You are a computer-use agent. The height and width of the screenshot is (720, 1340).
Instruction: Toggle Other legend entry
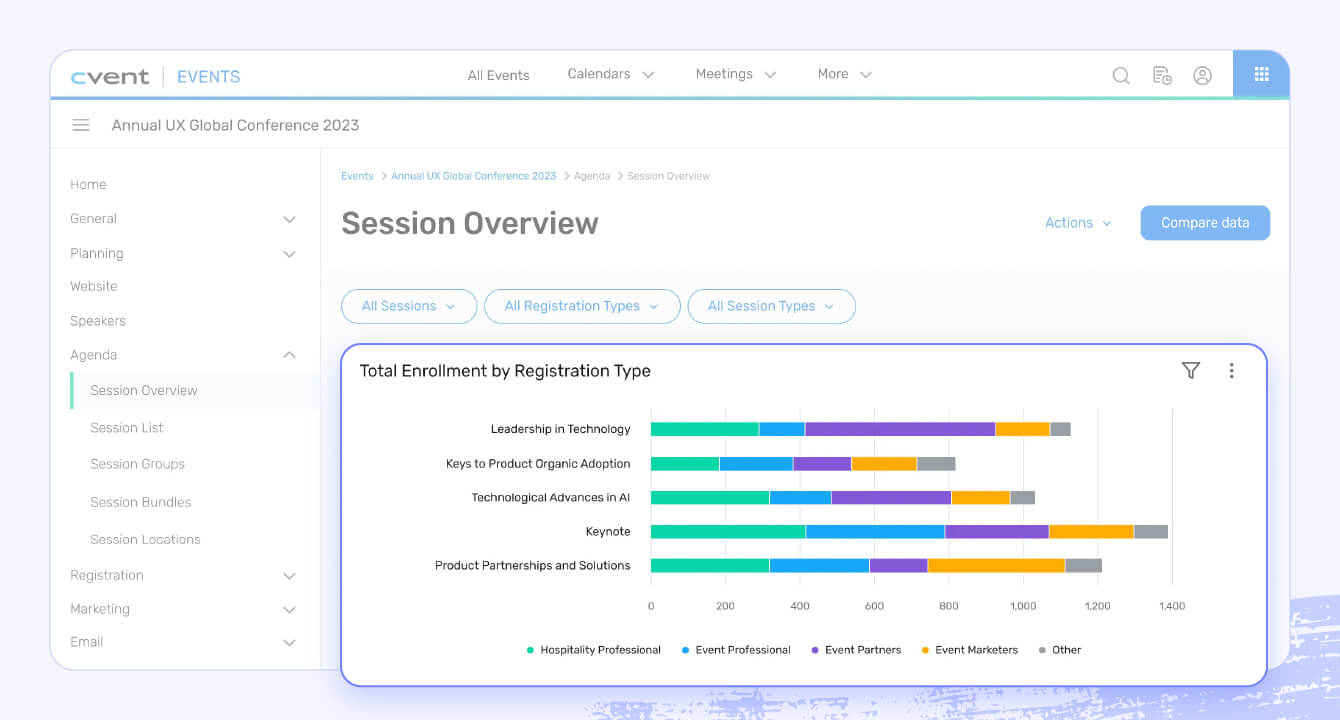[1060, 650]
